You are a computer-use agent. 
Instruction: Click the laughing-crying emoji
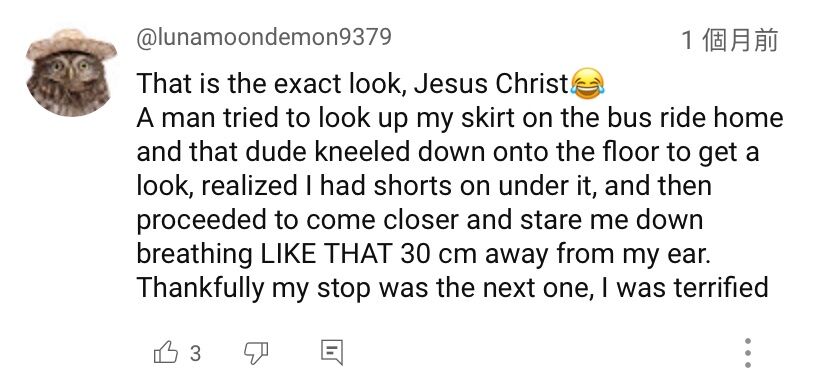tap(588, 84)
